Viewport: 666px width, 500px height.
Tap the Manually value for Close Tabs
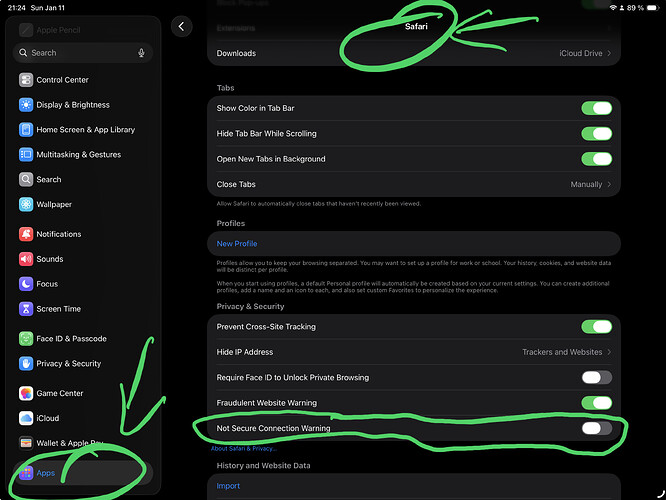click(x=586, y=184)
